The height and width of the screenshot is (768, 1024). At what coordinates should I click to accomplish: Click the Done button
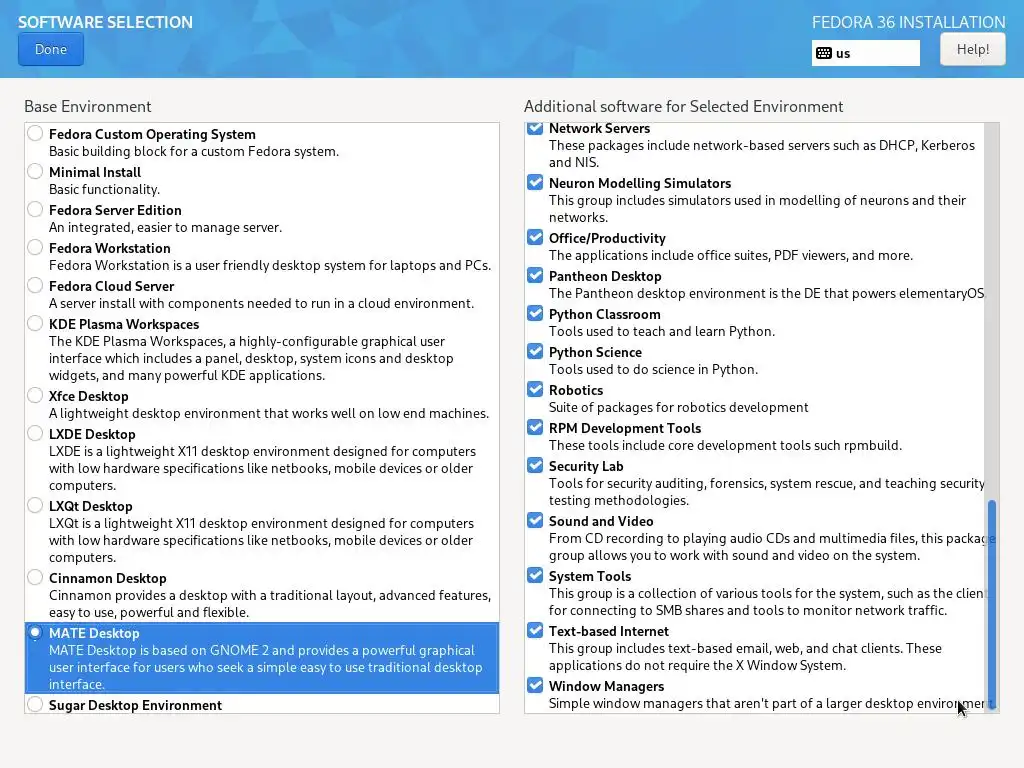pyautogui.click(x=51, y=50)
